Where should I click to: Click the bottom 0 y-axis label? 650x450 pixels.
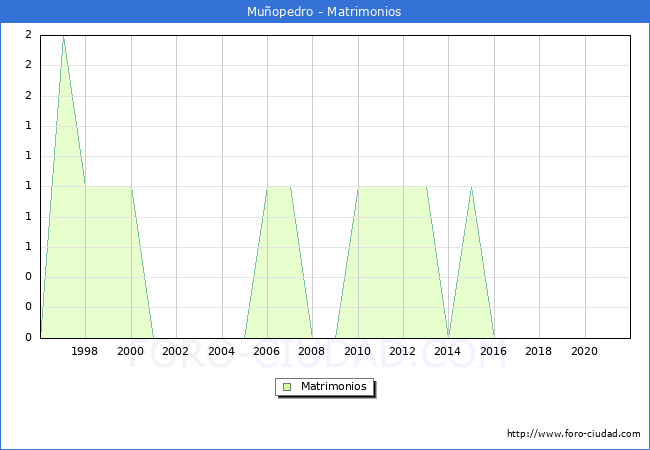pos(28,337)
